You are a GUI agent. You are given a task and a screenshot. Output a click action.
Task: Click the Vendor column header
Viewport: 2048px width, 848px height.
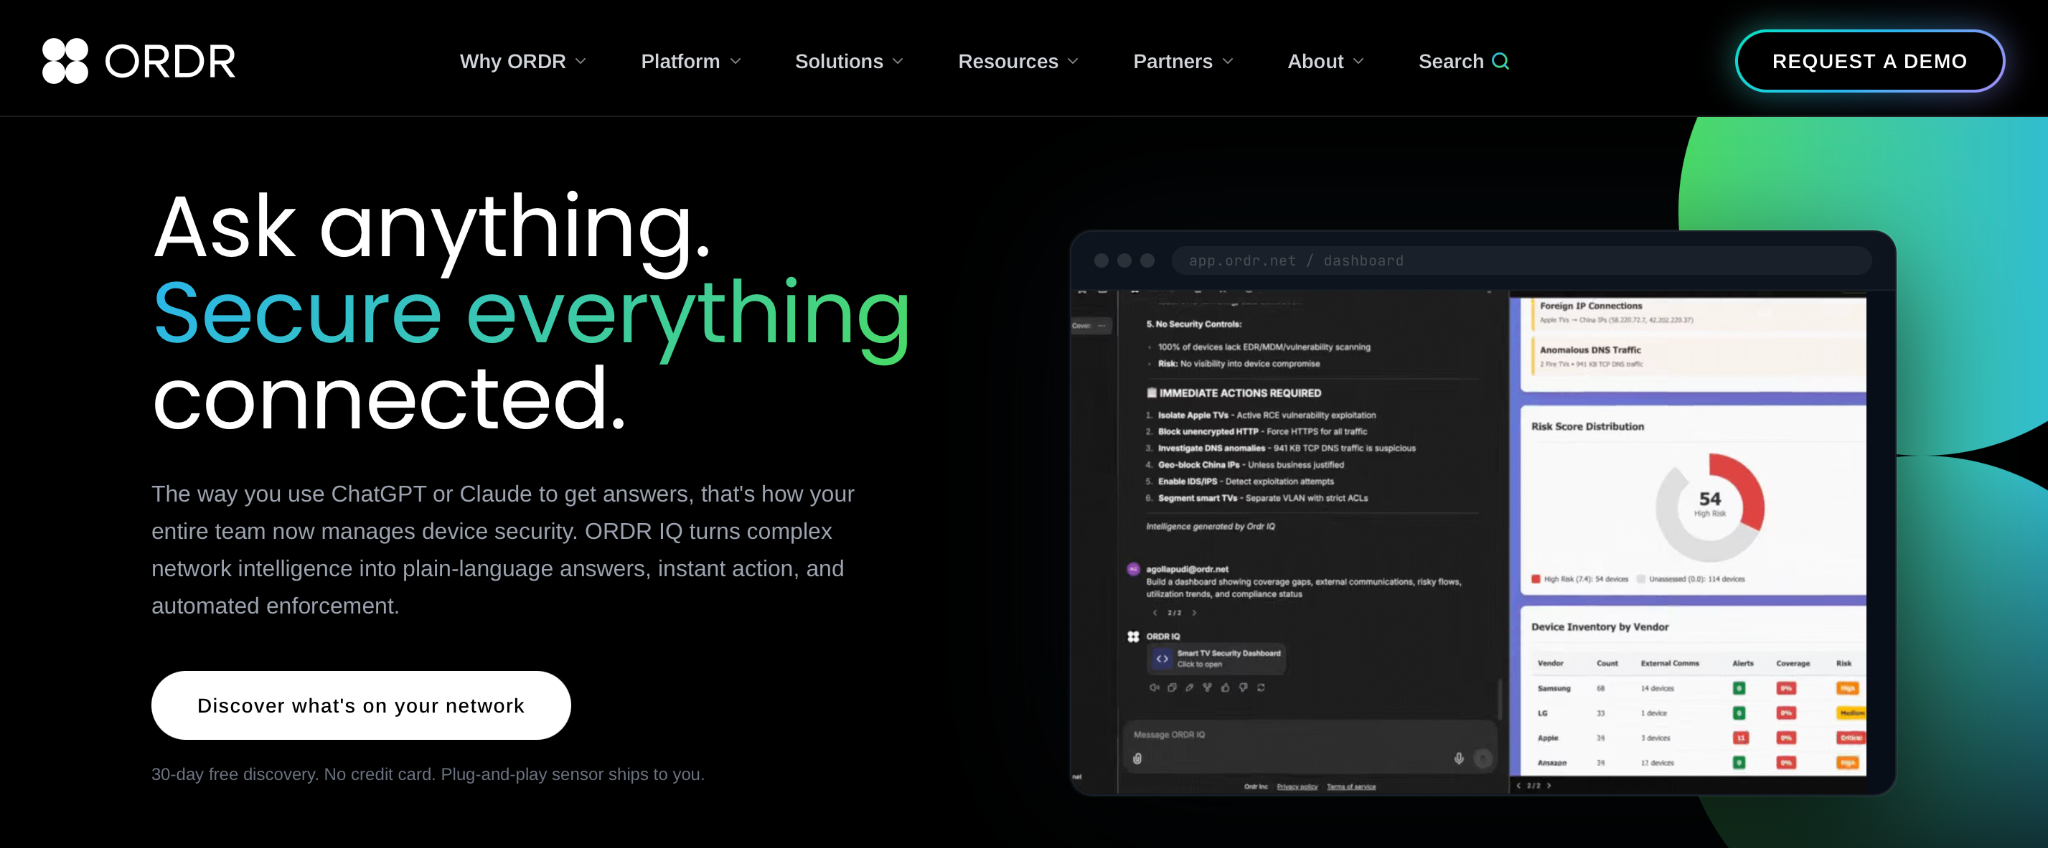point(1550,663)
